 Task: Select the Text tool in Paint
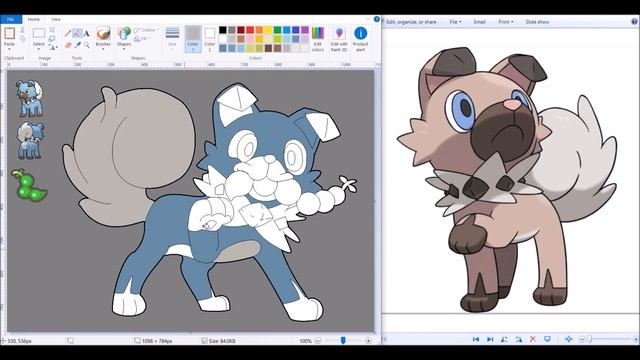[86, 33]
